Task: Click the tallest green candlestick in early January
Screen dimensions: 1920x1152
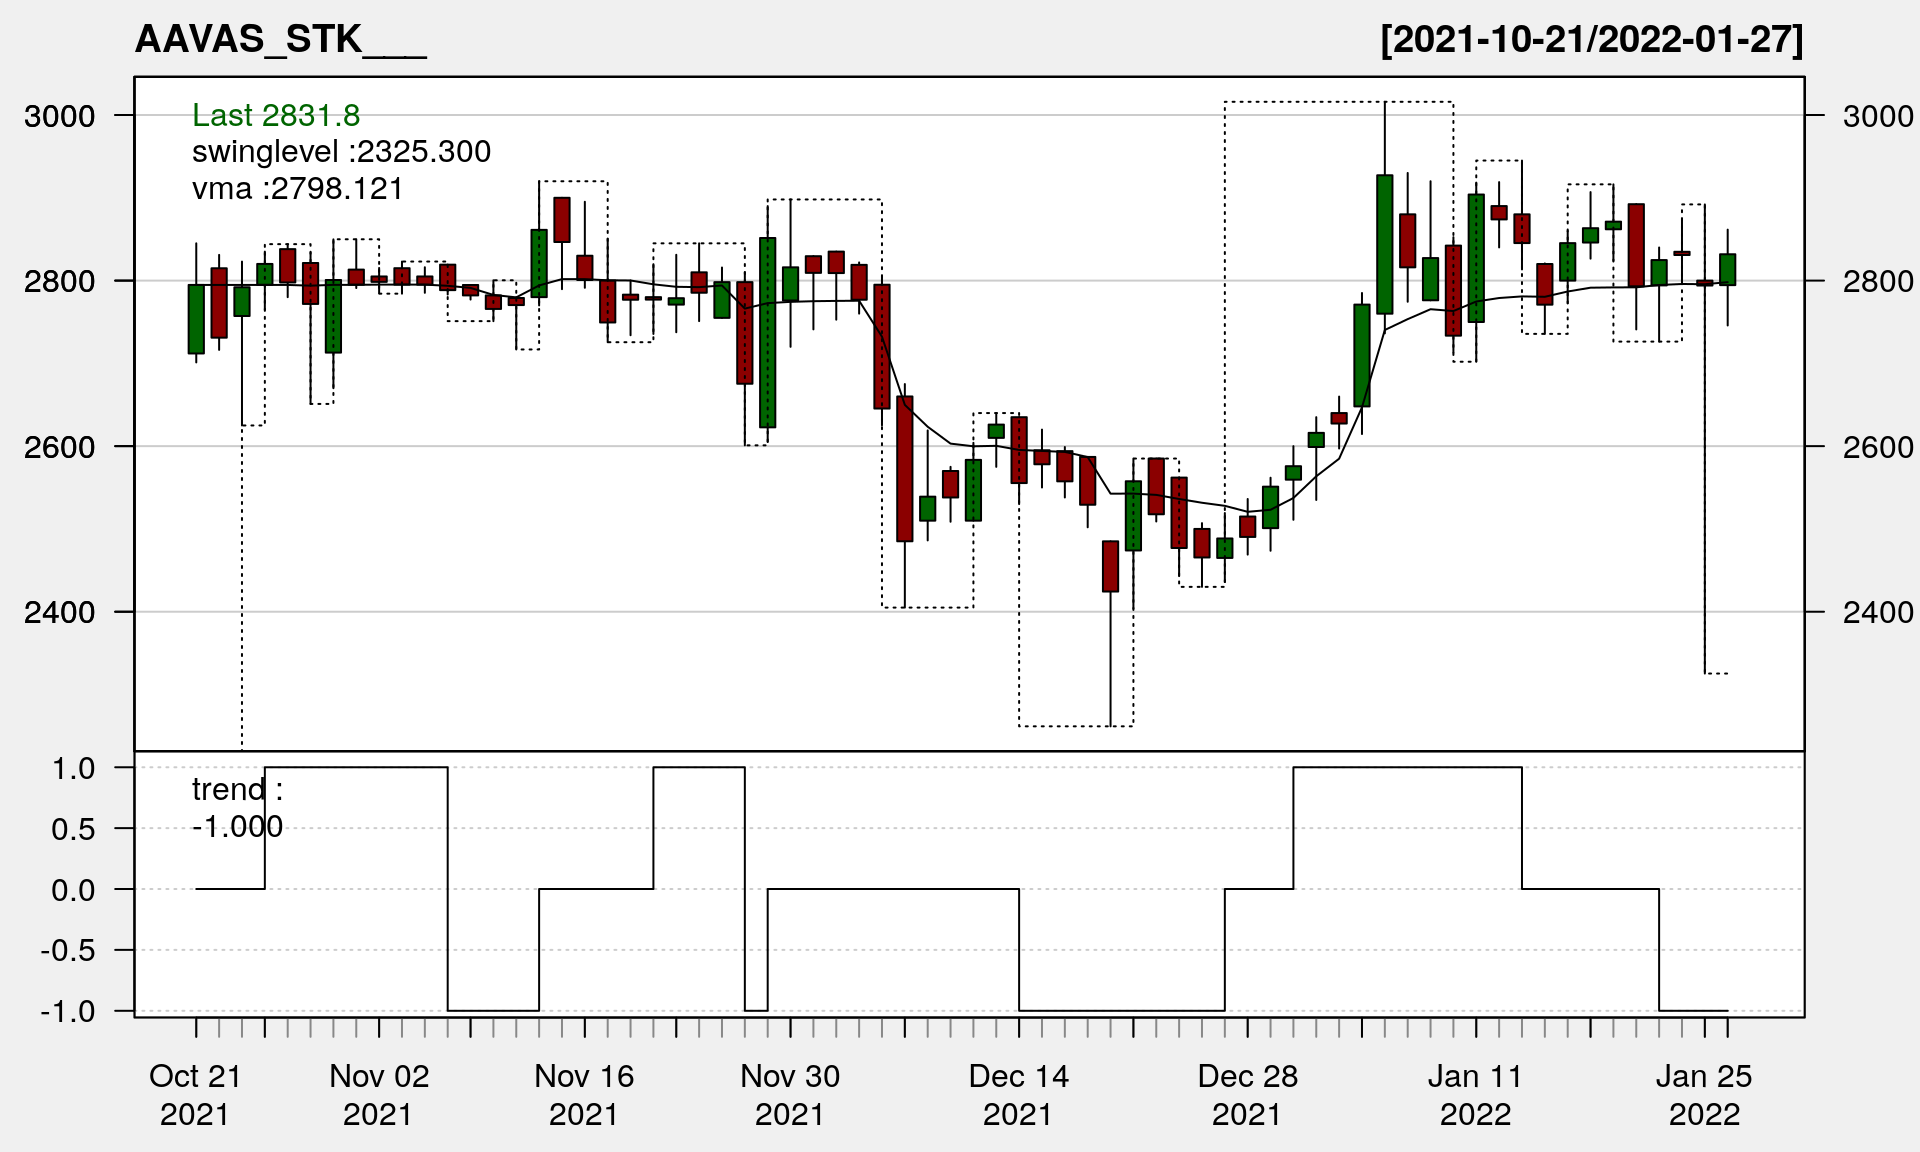Action: tap(1384, 245)
